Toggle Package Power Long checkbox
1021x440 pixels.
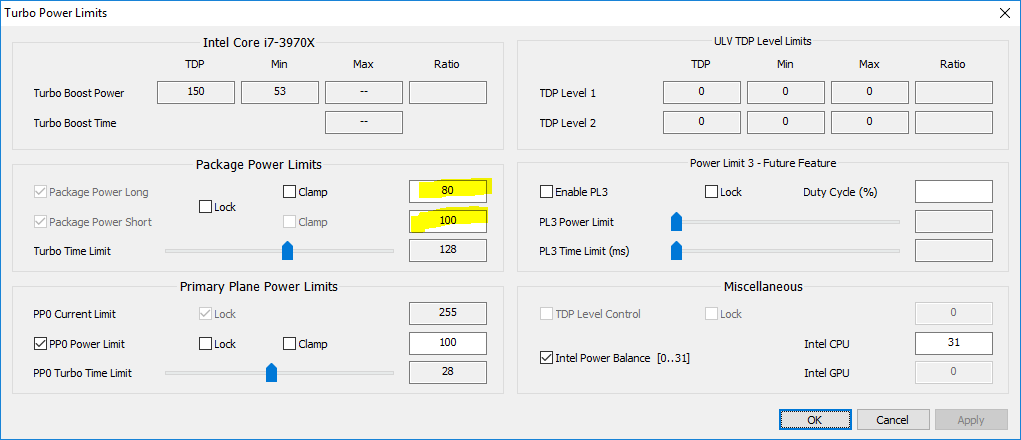pyautogui.click(x=40, y=192)
